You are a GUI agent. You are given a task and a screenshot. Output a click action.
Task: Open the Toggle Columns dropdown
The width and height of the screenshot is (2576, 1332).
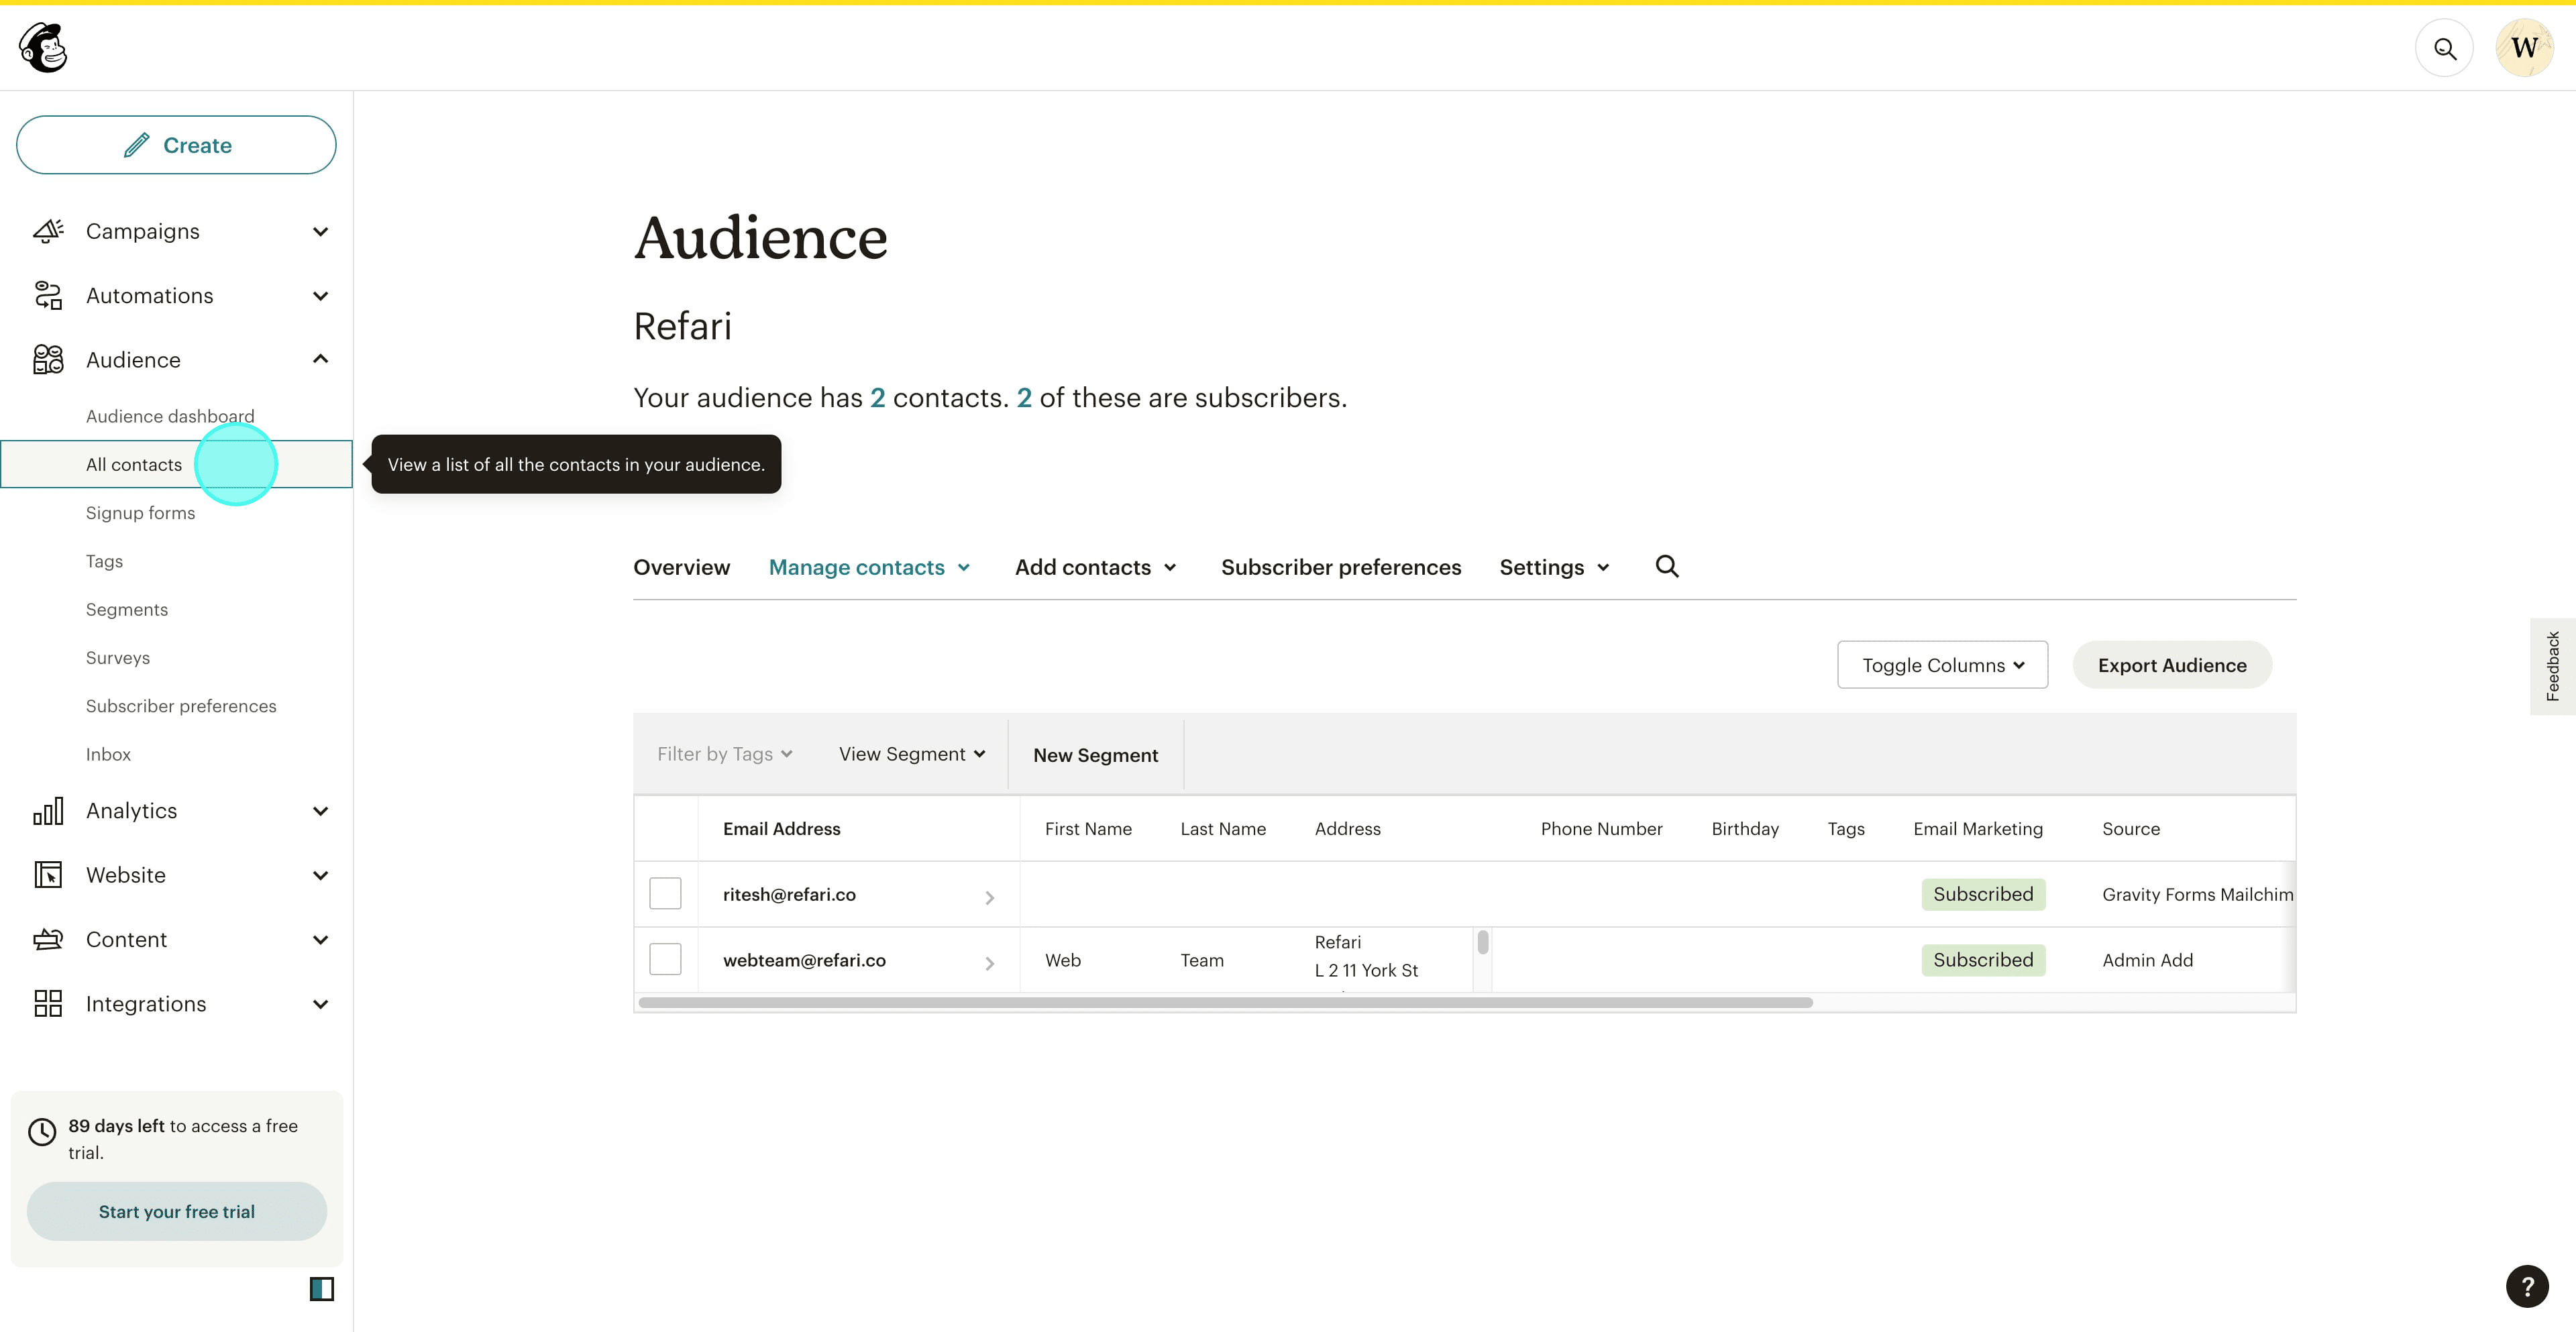point(1942,665)
